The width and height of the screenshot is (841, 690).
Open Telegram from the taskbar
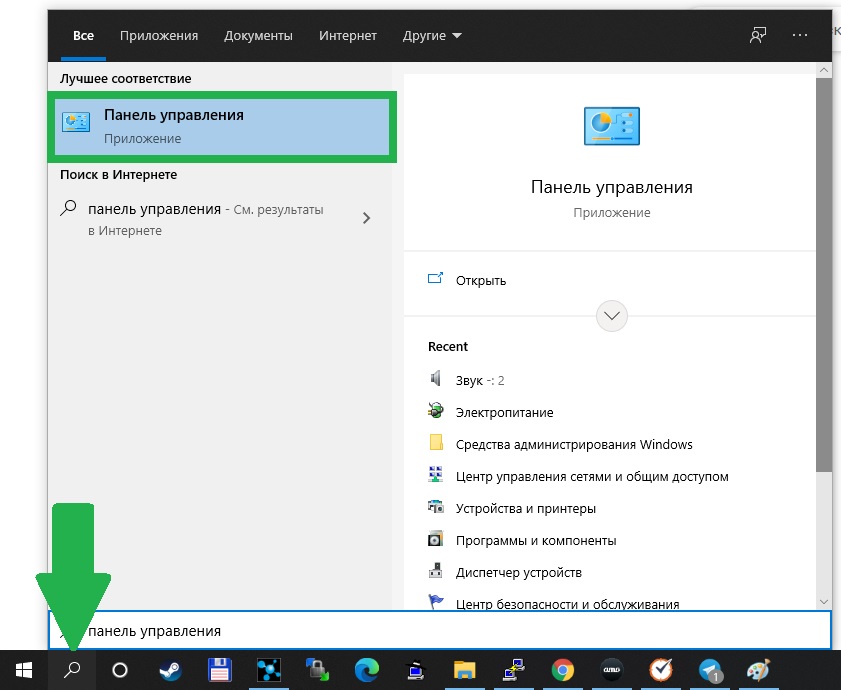(710, 670)
